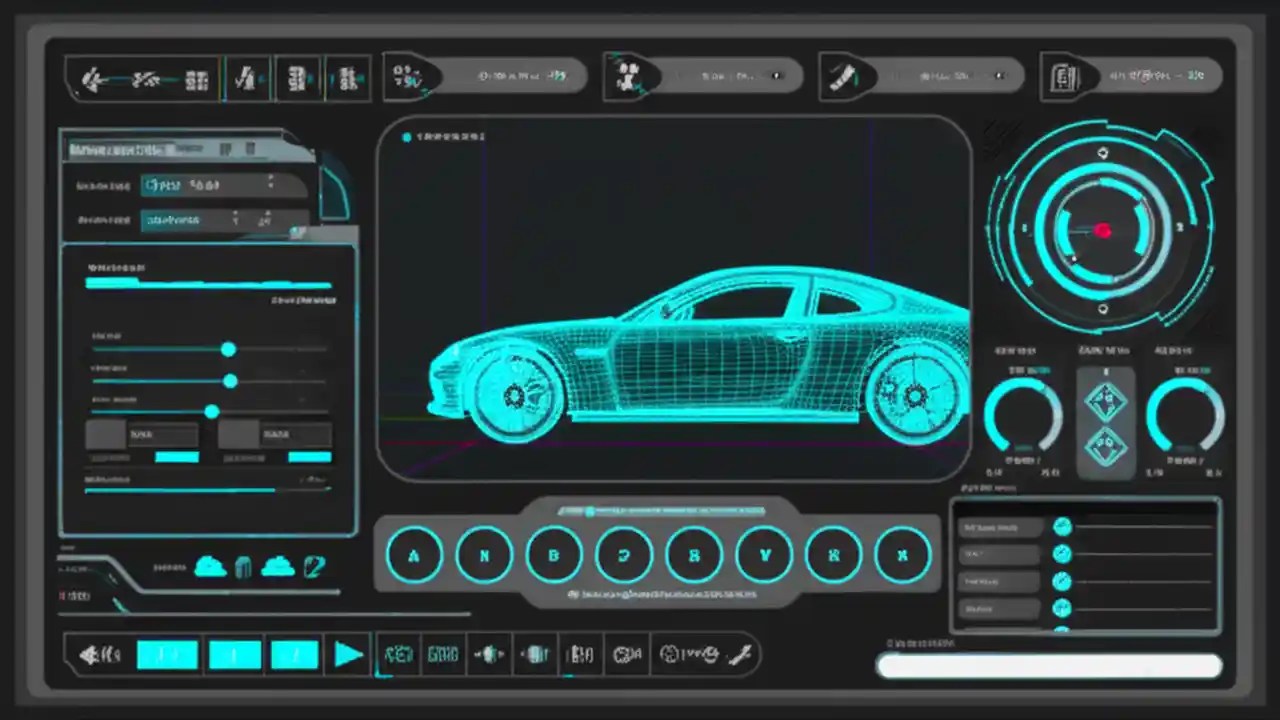Toggle the lower diamond indicator between the two knobs
Screen dimensions: 1280x720
coord(1106,446)
